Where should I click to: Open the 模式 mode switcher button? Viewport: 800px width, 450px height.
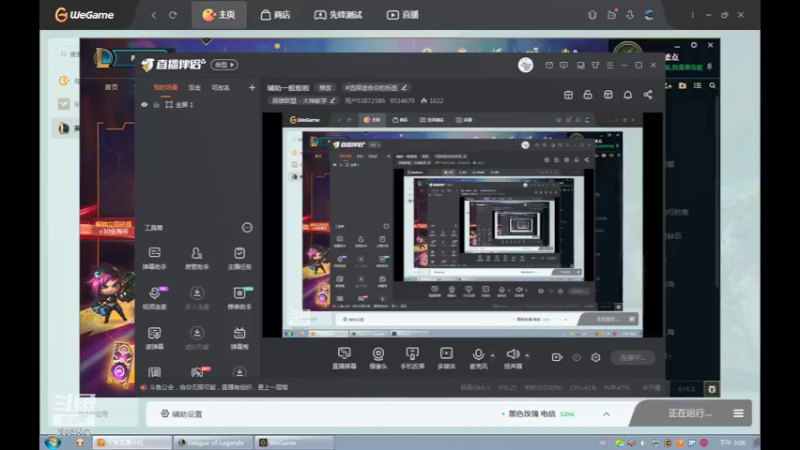click(x=224, y=65)
